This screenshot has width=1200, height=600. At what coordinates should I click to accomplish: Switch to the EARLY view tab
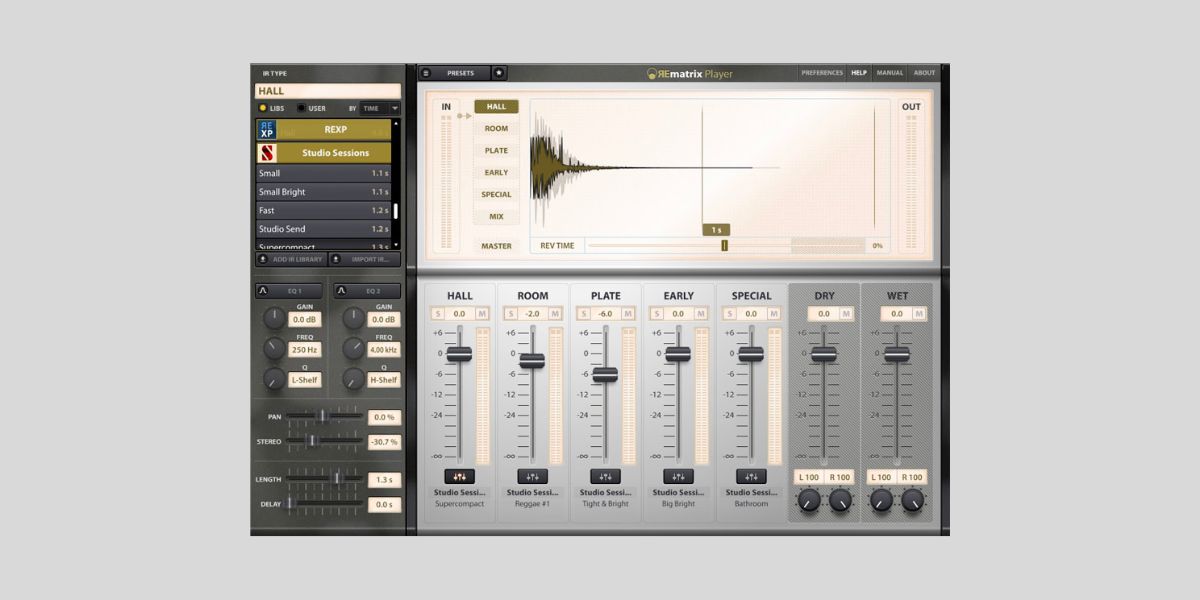(496, 173)
